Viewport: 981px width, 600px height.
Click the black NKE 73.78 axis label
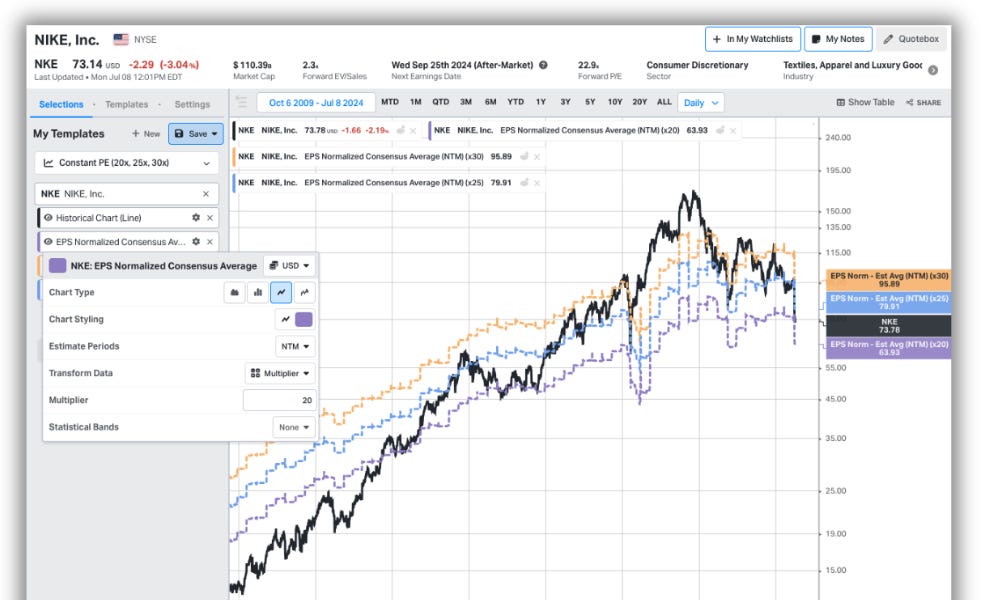pos(888,326)
